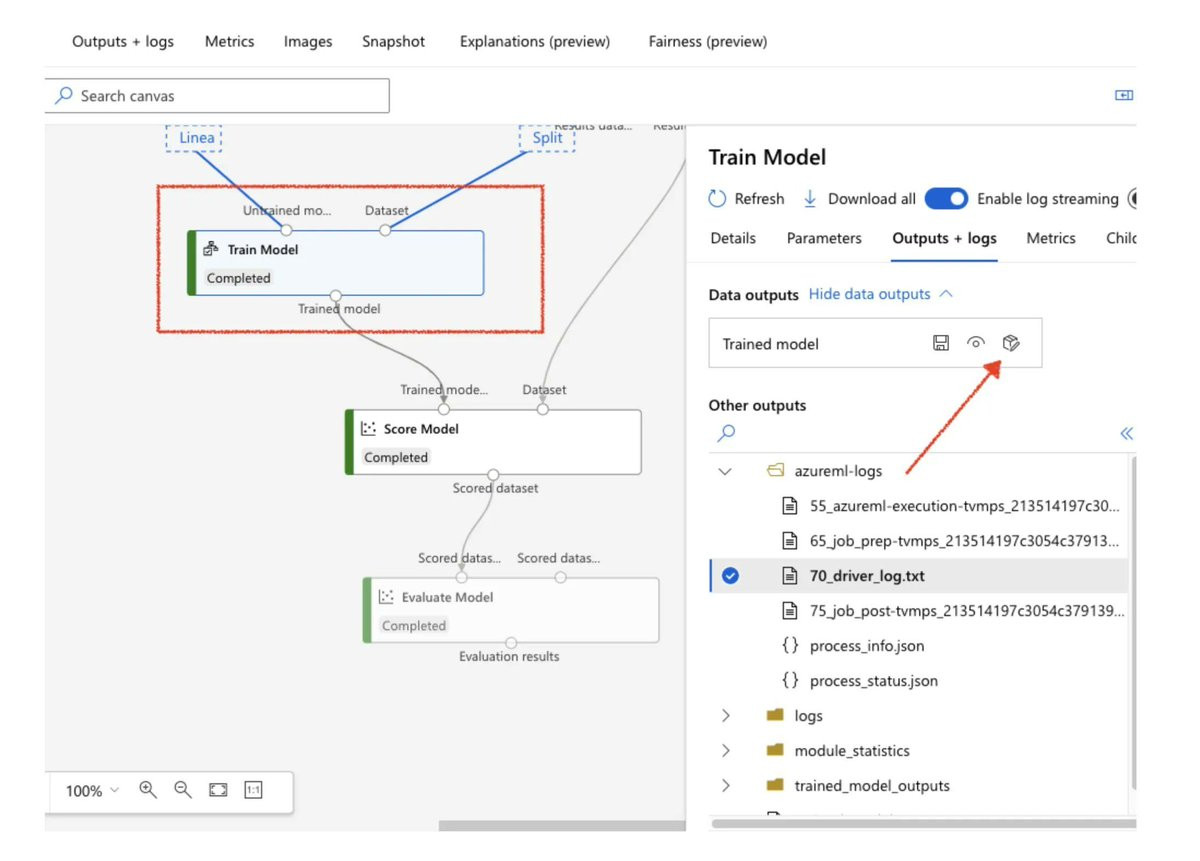
Task: Click Dataset input port of Score Model
Action: click(x=543, y=409)
